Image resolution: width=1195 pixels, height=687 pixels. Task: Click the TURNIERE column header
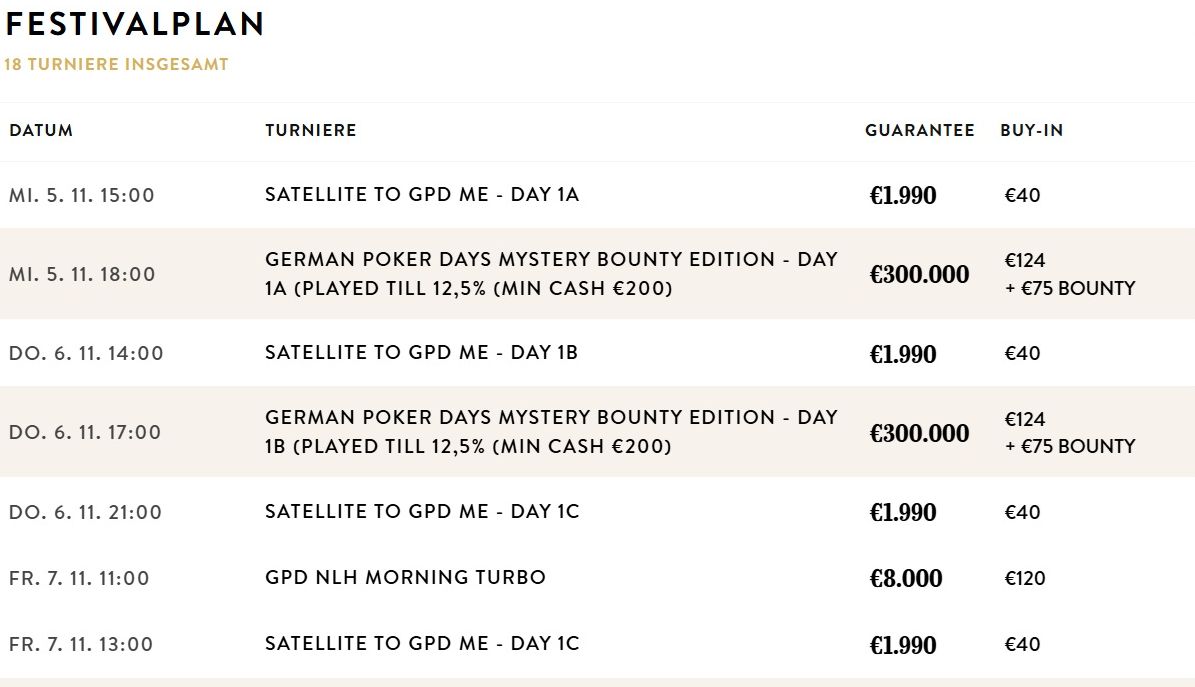tap(310, 131)
